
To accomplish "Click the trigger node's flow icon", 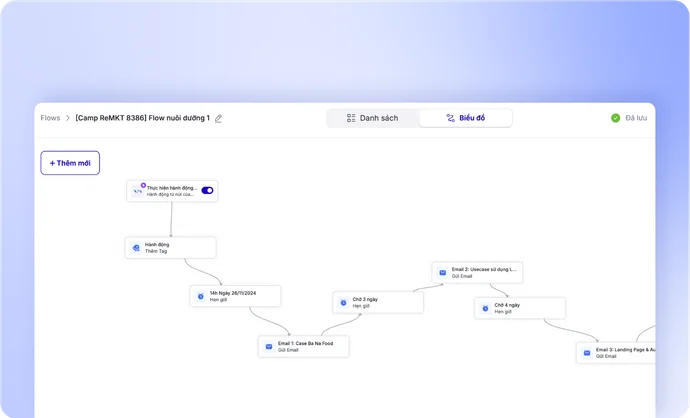I will click(138, 191).
